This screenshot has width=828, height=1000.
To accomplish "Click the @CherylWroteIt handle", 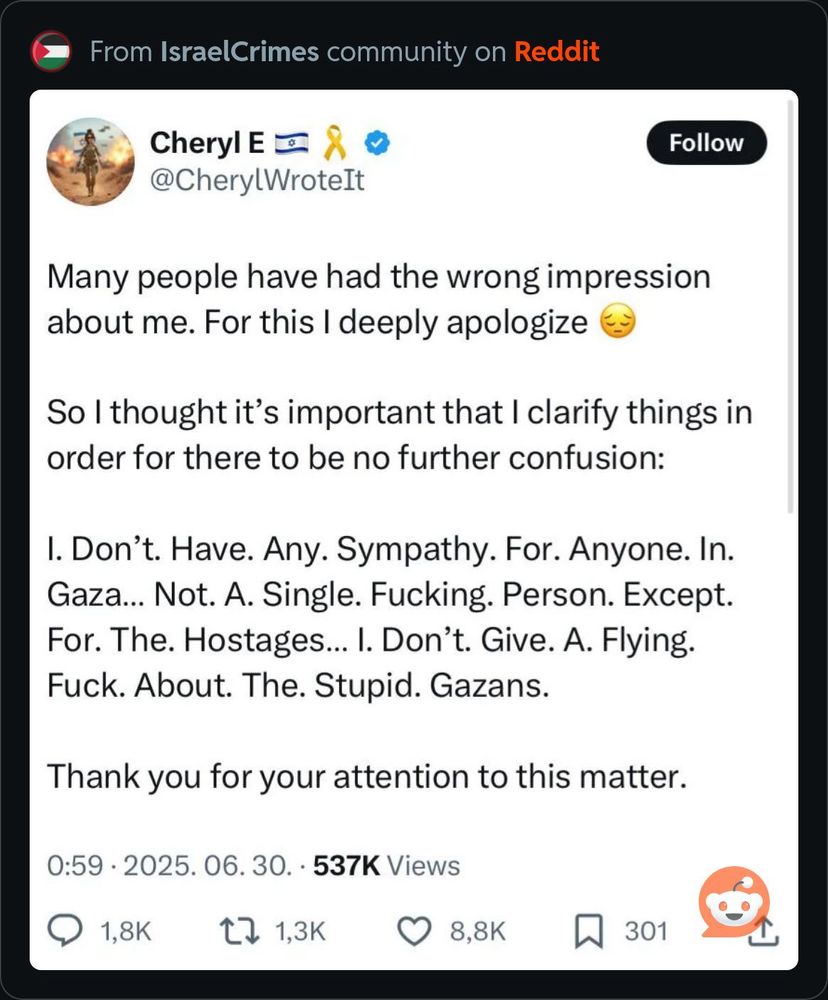I will point(257,182).
